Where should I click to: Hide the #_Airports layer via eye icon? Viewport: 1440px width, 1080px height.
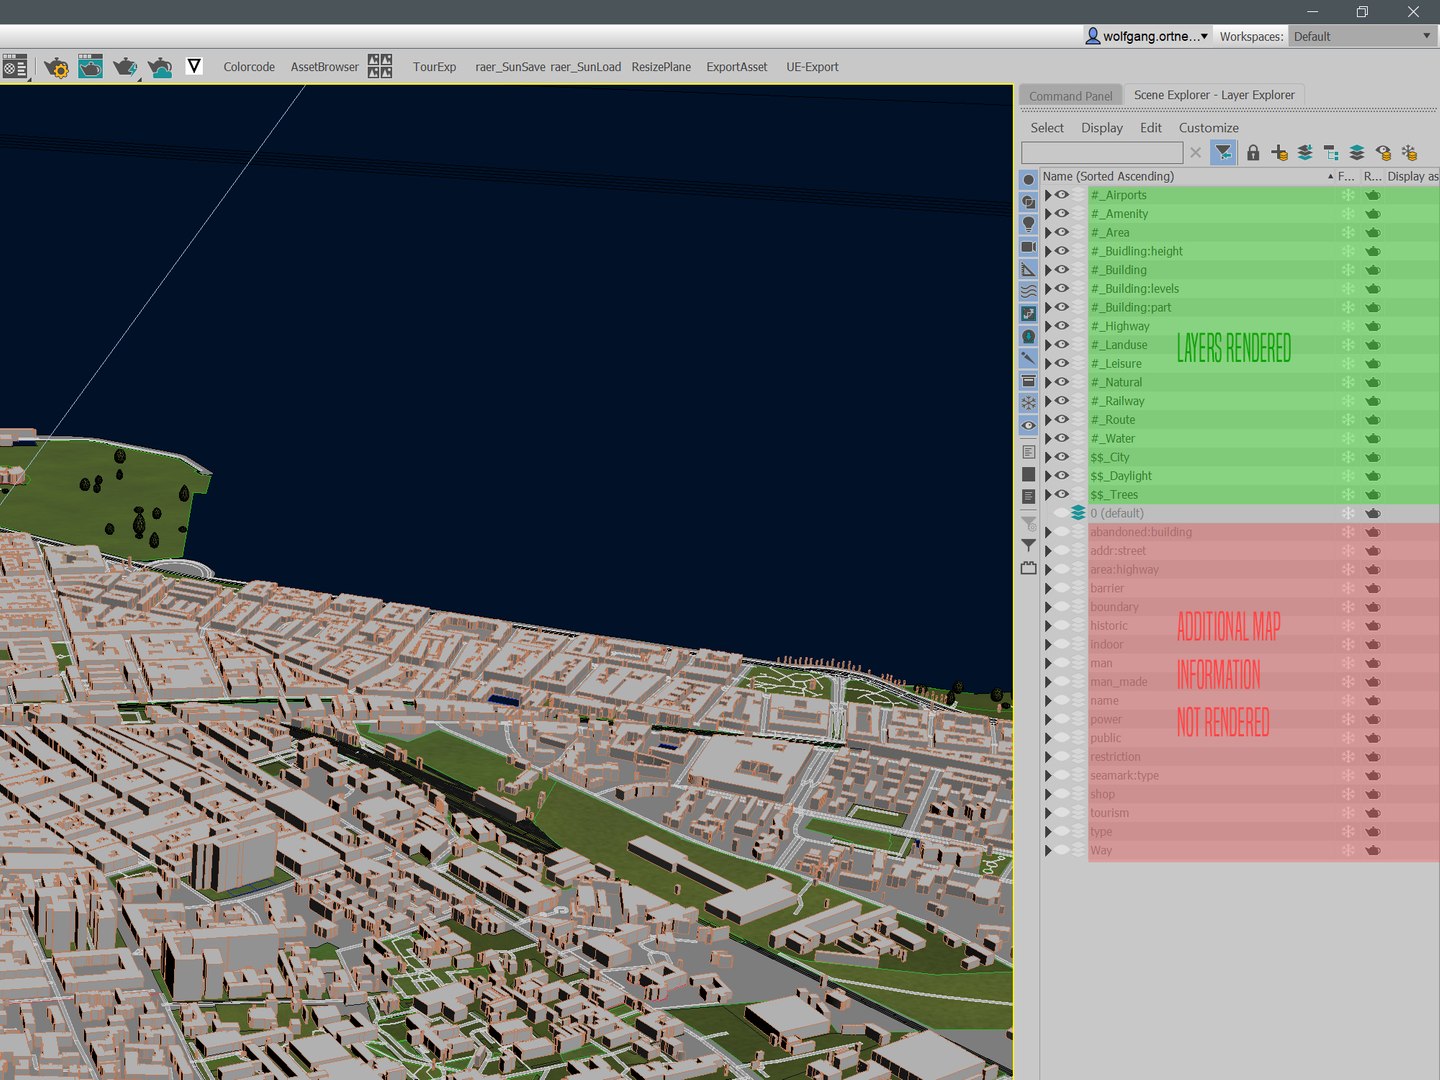(1062, 195)
